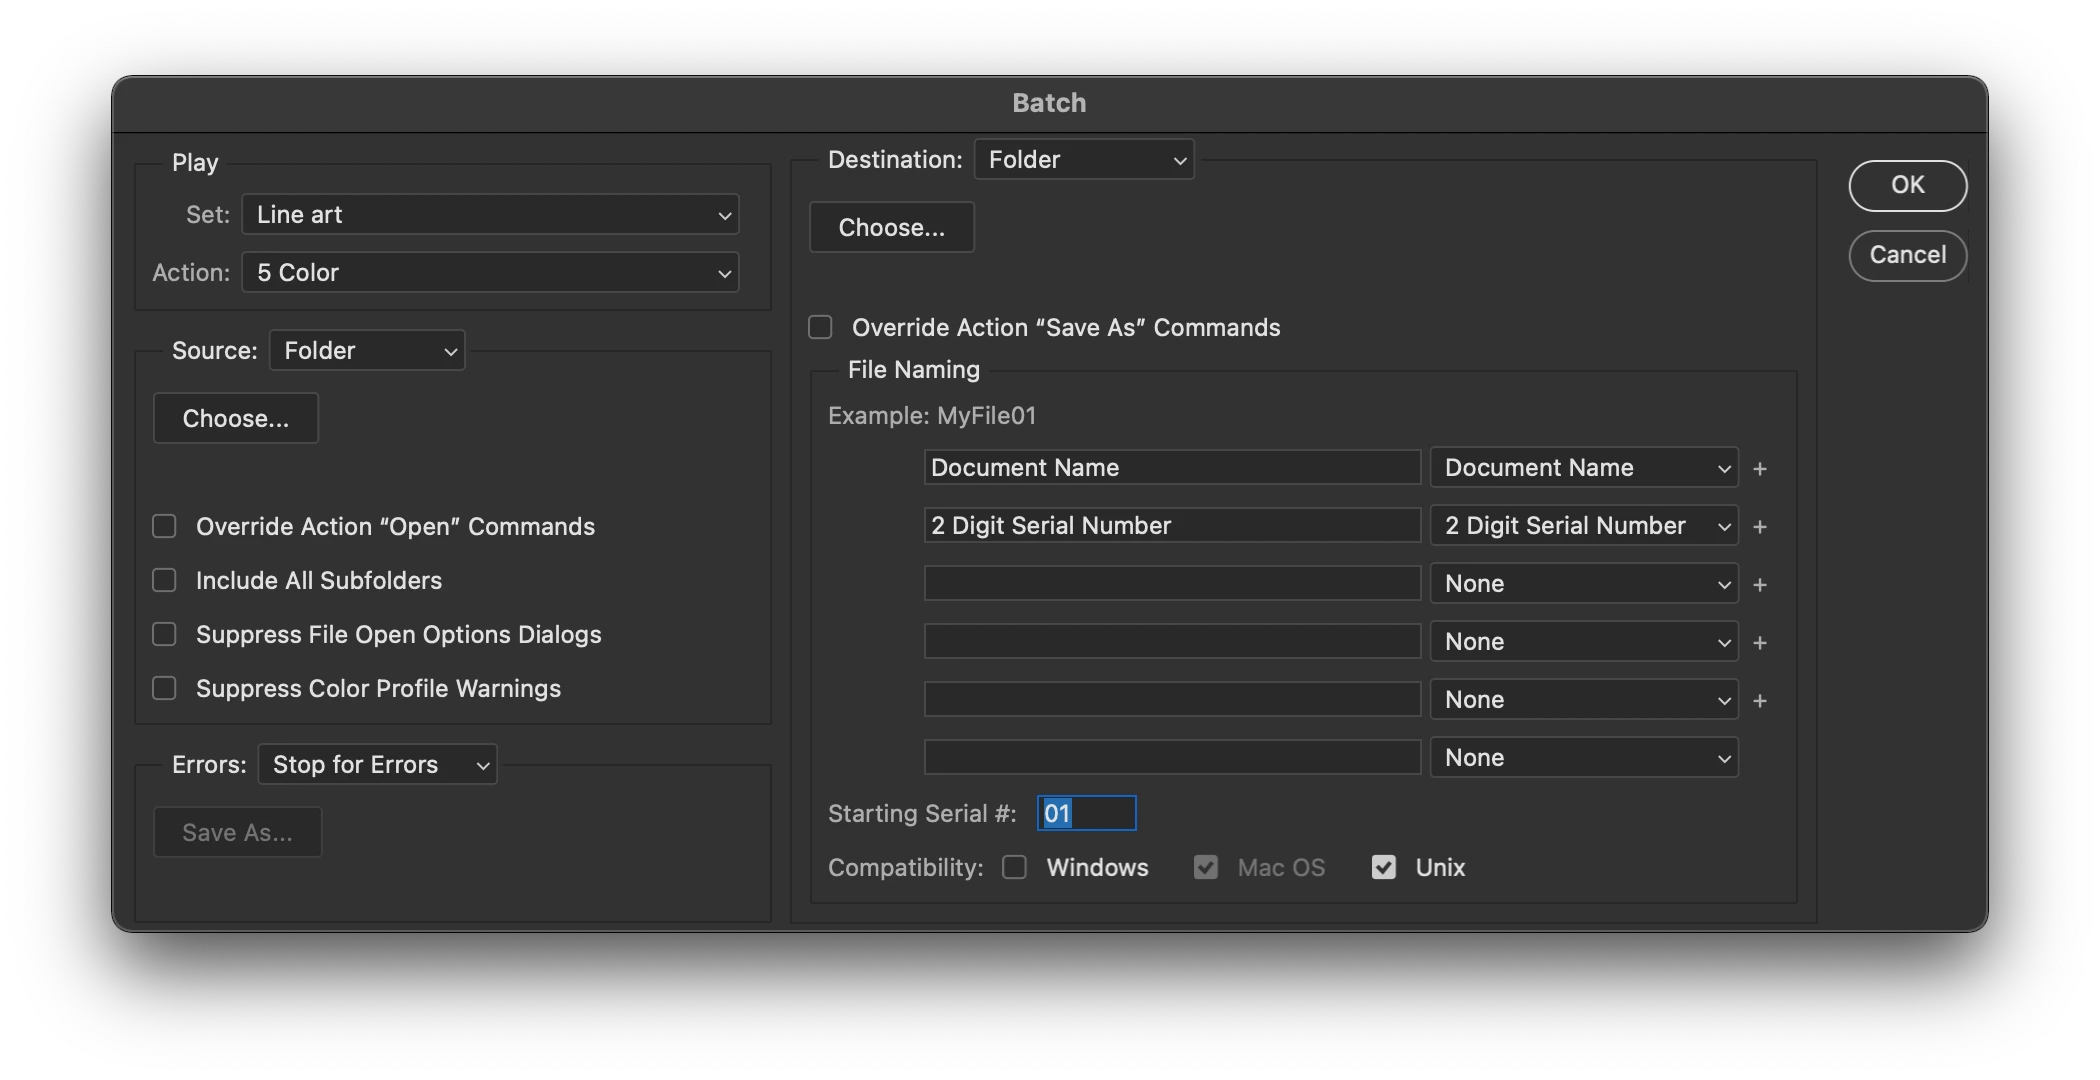
Task: Uncheck Unix compatibility
Action: [1383, 867]
